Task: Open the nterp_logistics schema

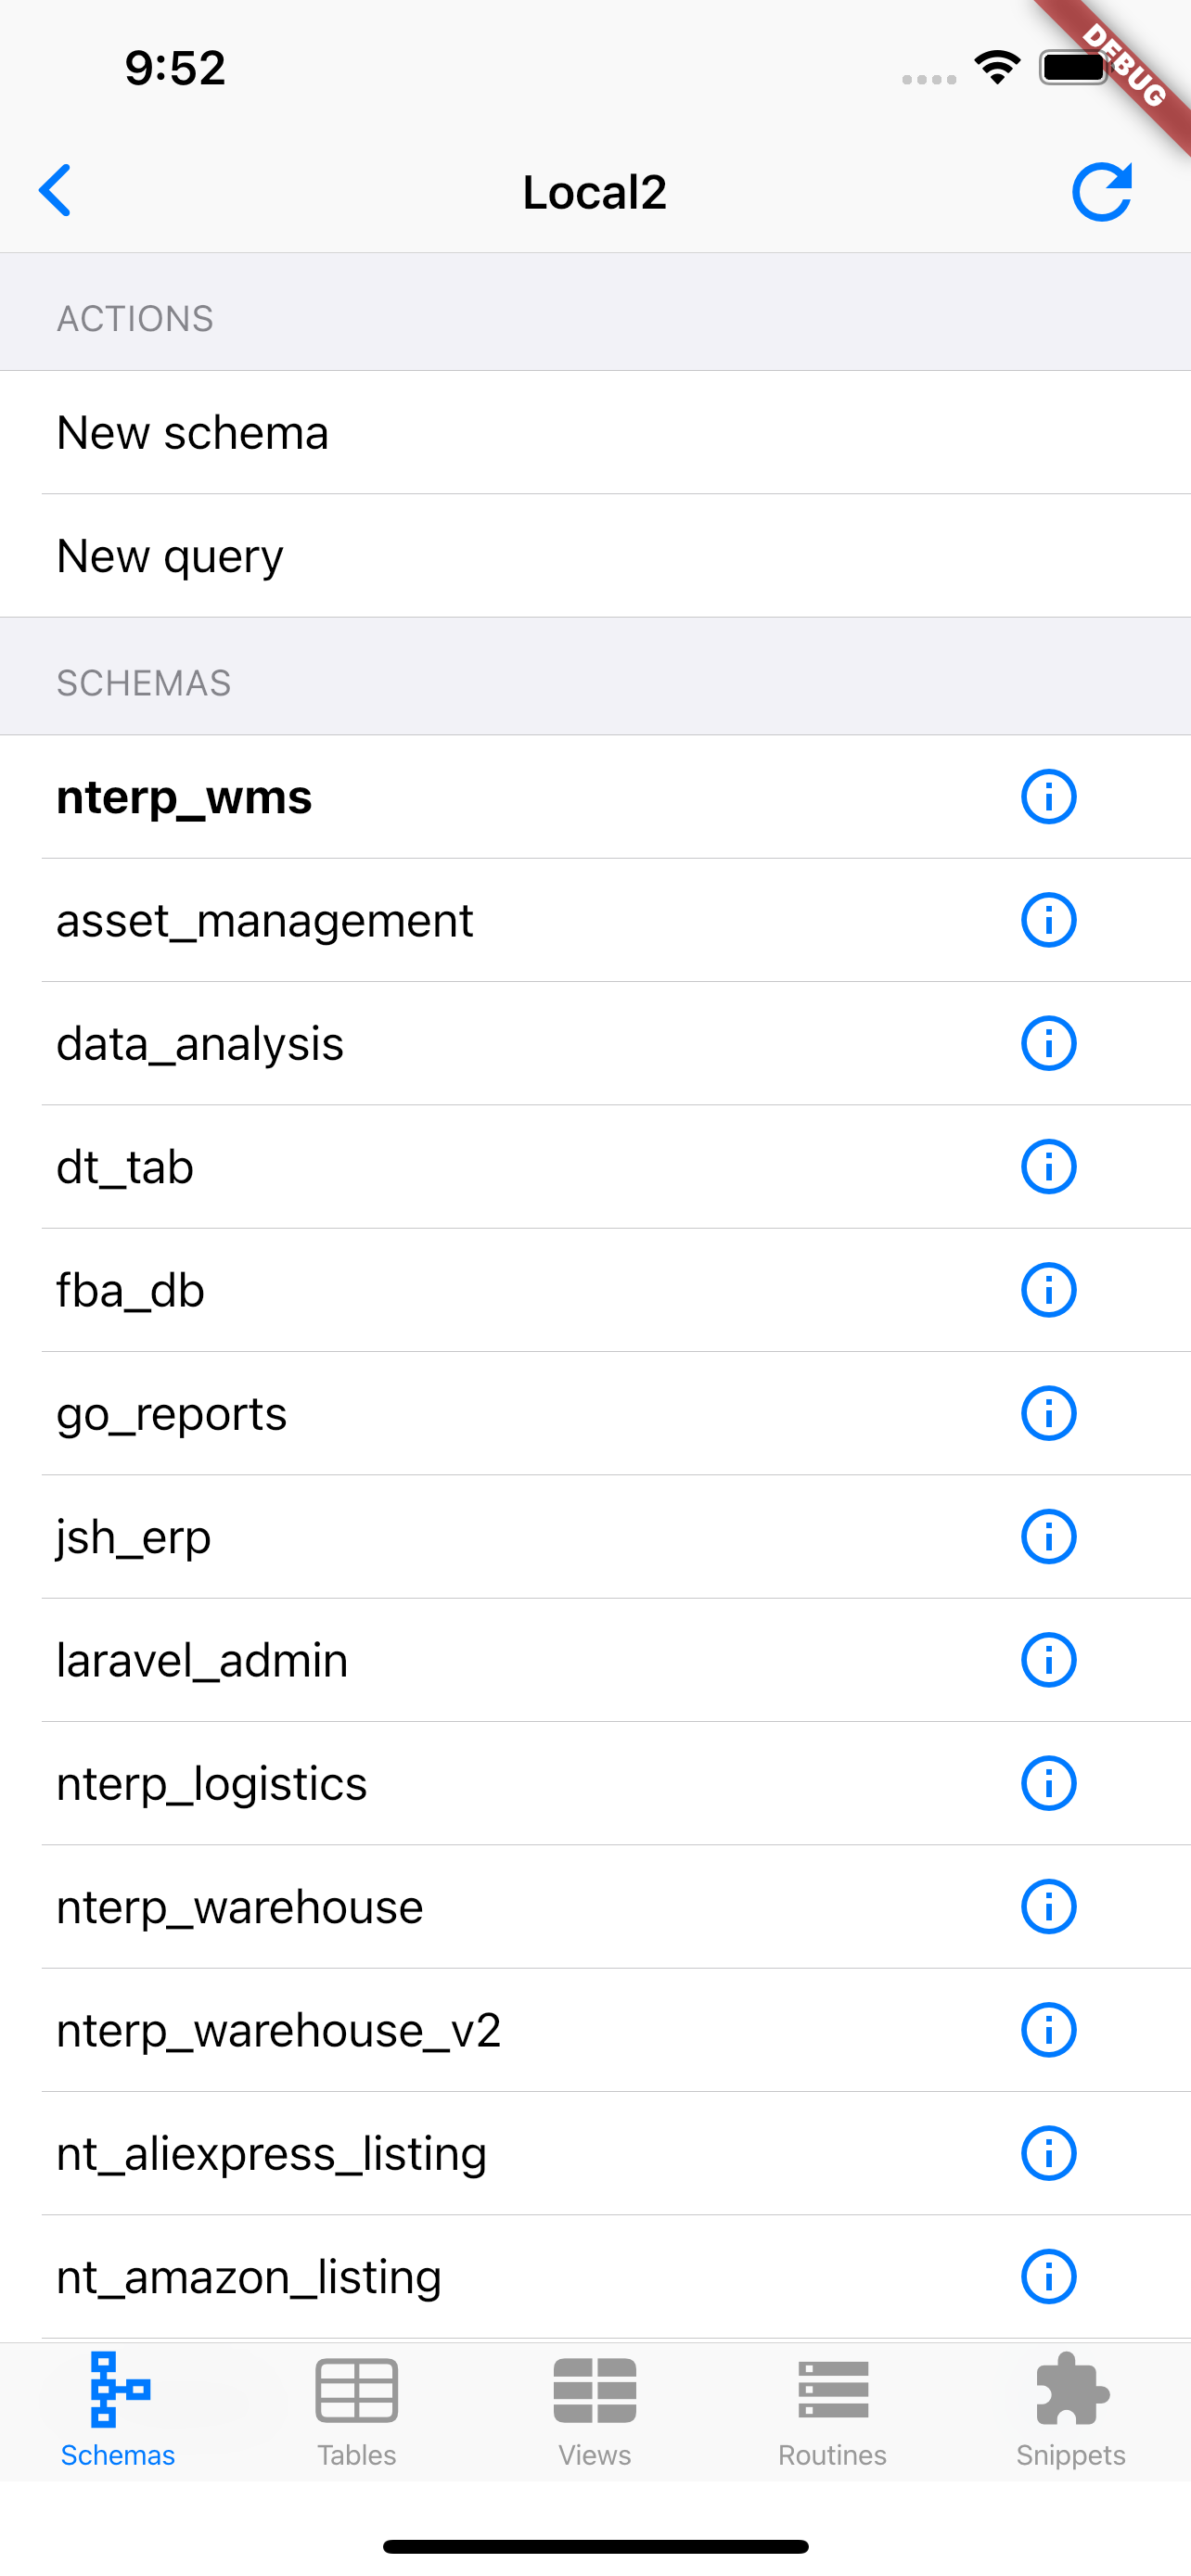Action: click(x=595, y=1784)
